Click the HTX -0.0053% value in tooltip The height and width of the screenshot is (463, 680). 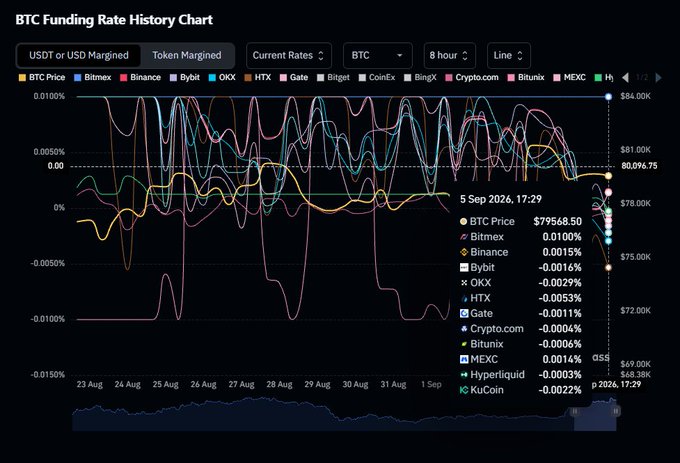[560, 298]
